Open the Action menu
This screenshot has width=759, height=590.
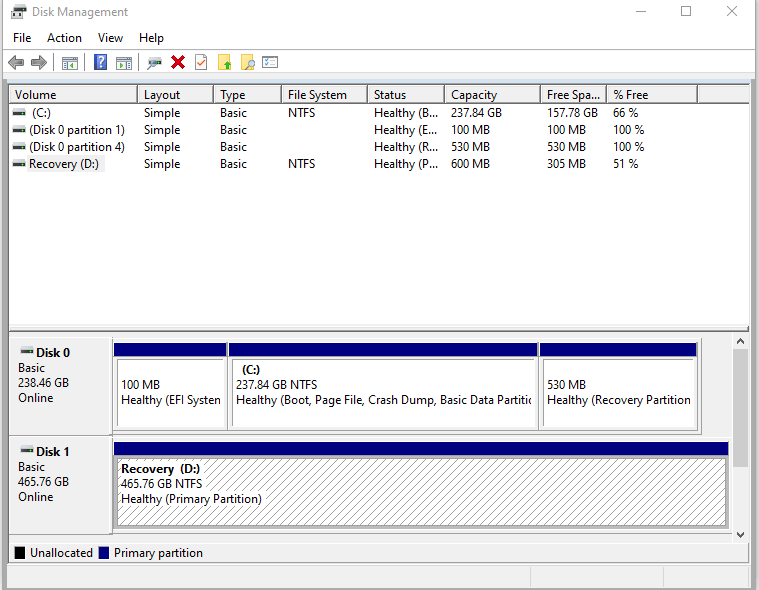(x=64, y=38)
